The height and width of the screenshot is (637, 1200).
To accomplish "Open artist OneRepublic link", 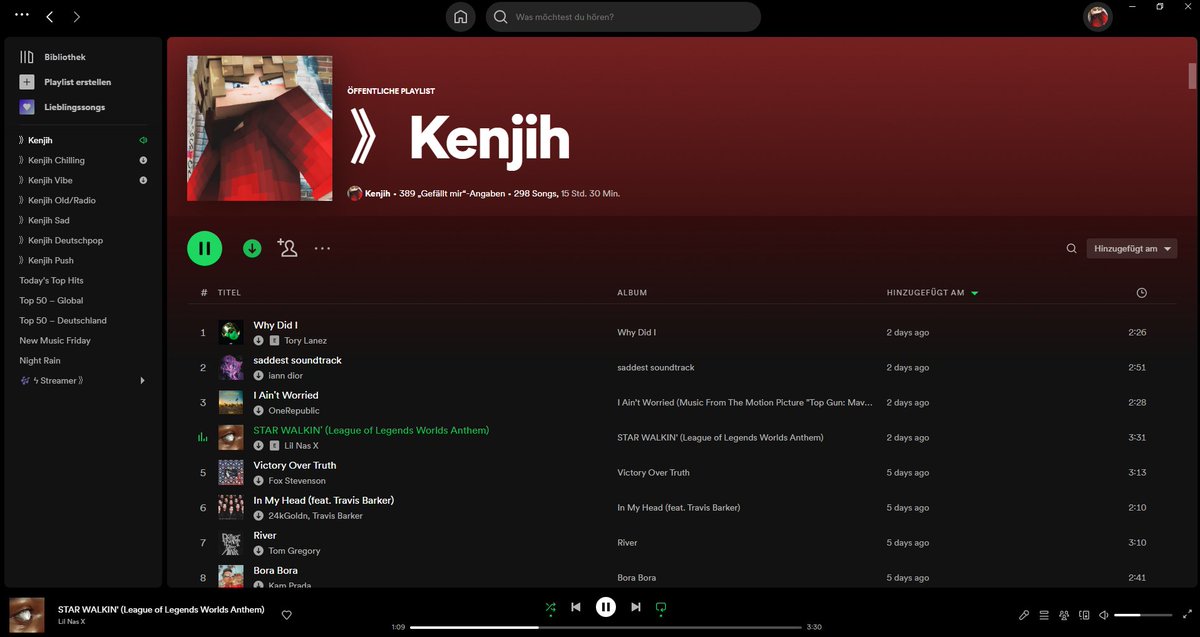I will coord(294,411).
